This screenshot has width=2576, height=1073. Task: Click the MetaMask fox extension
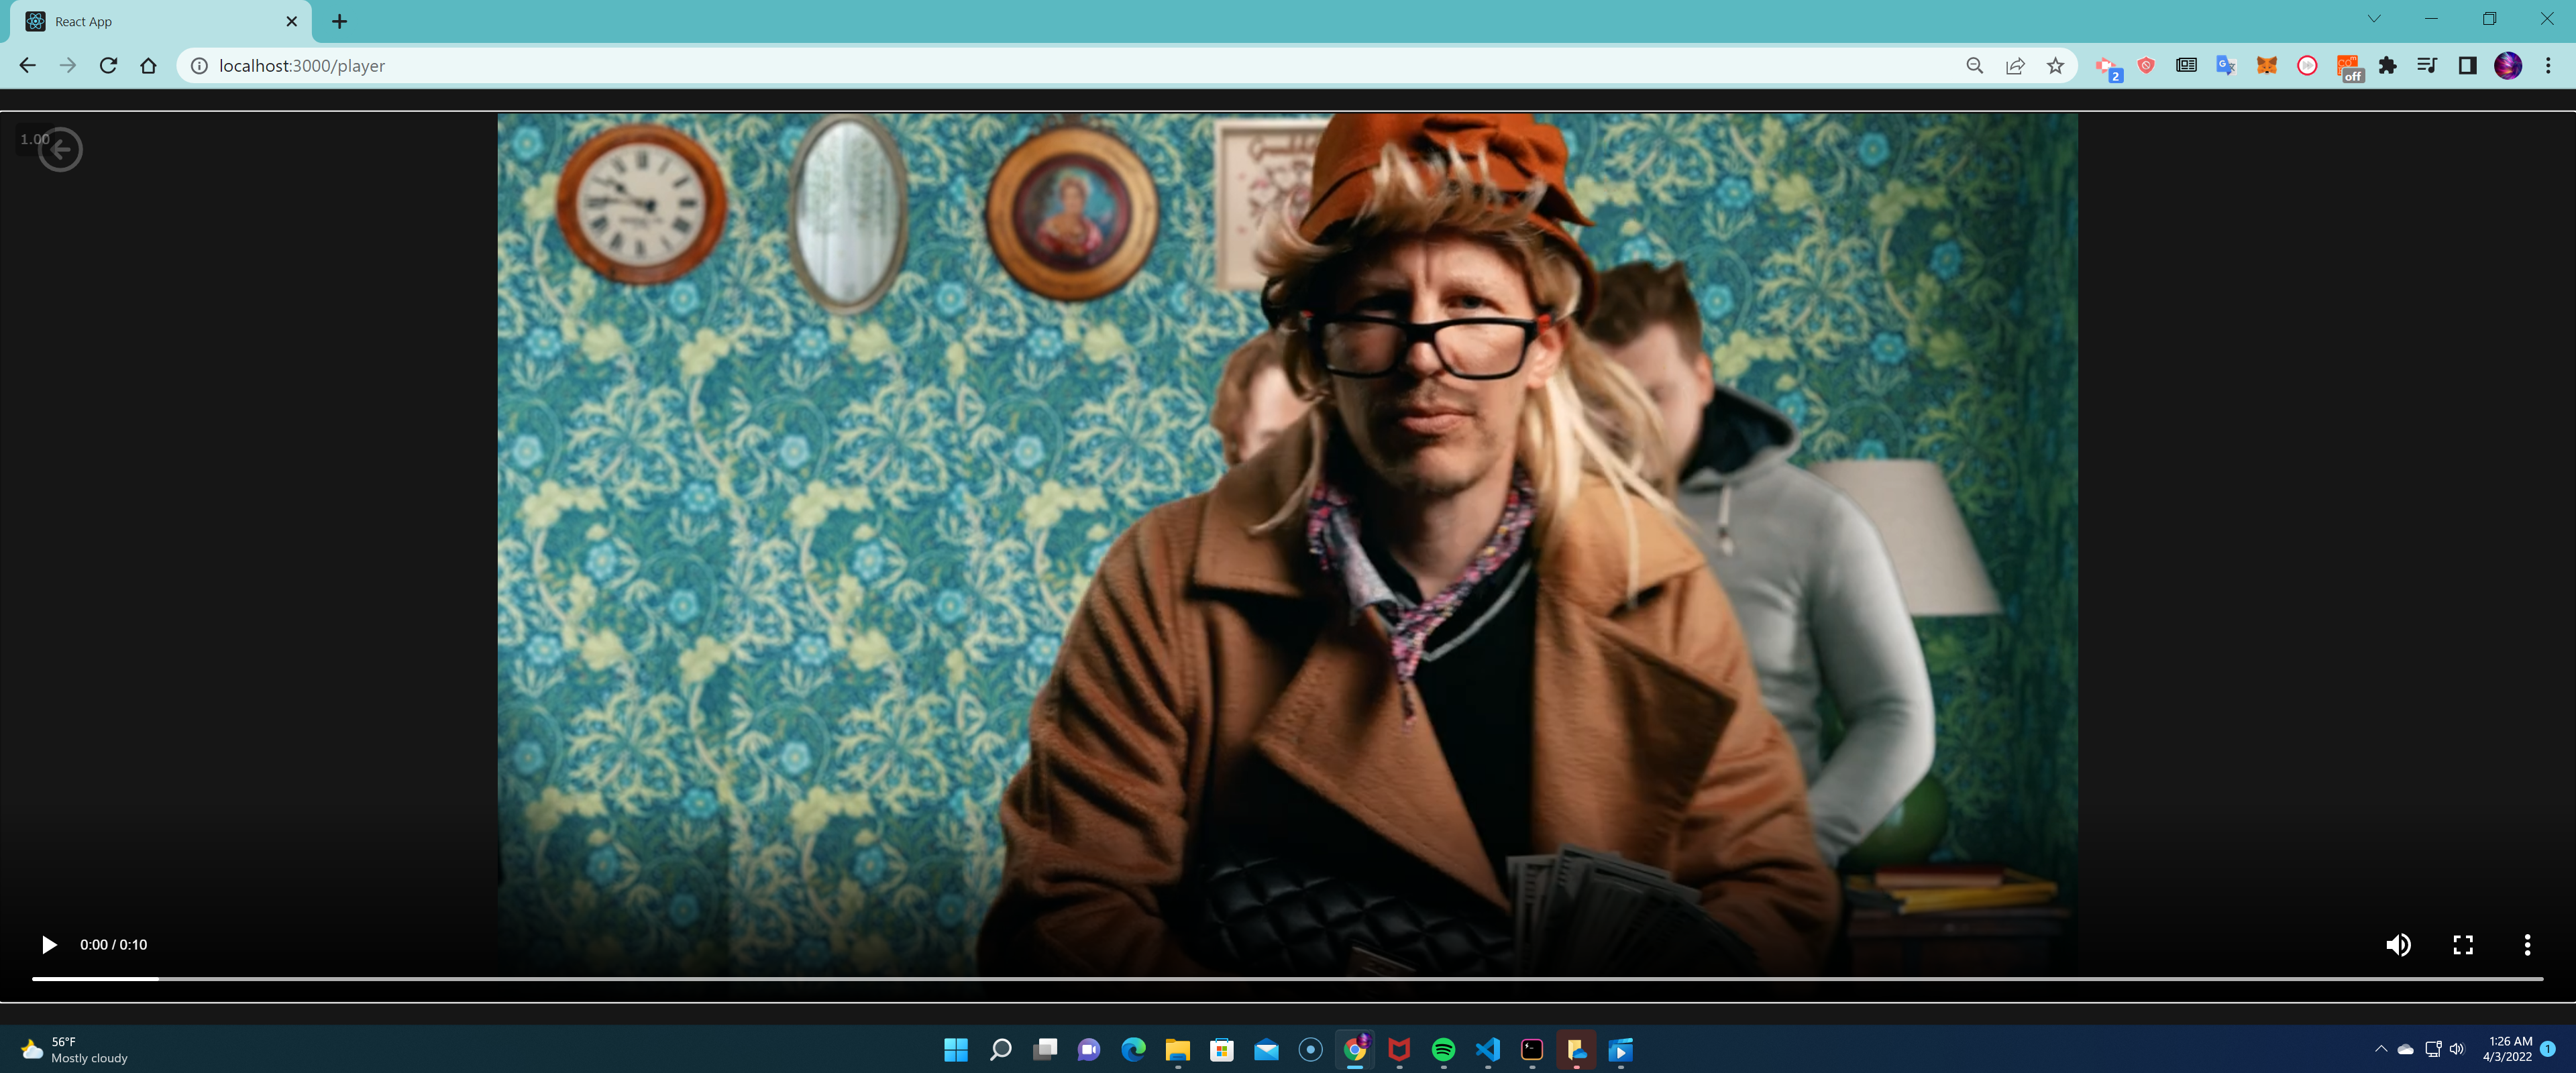pos(2266,65)
